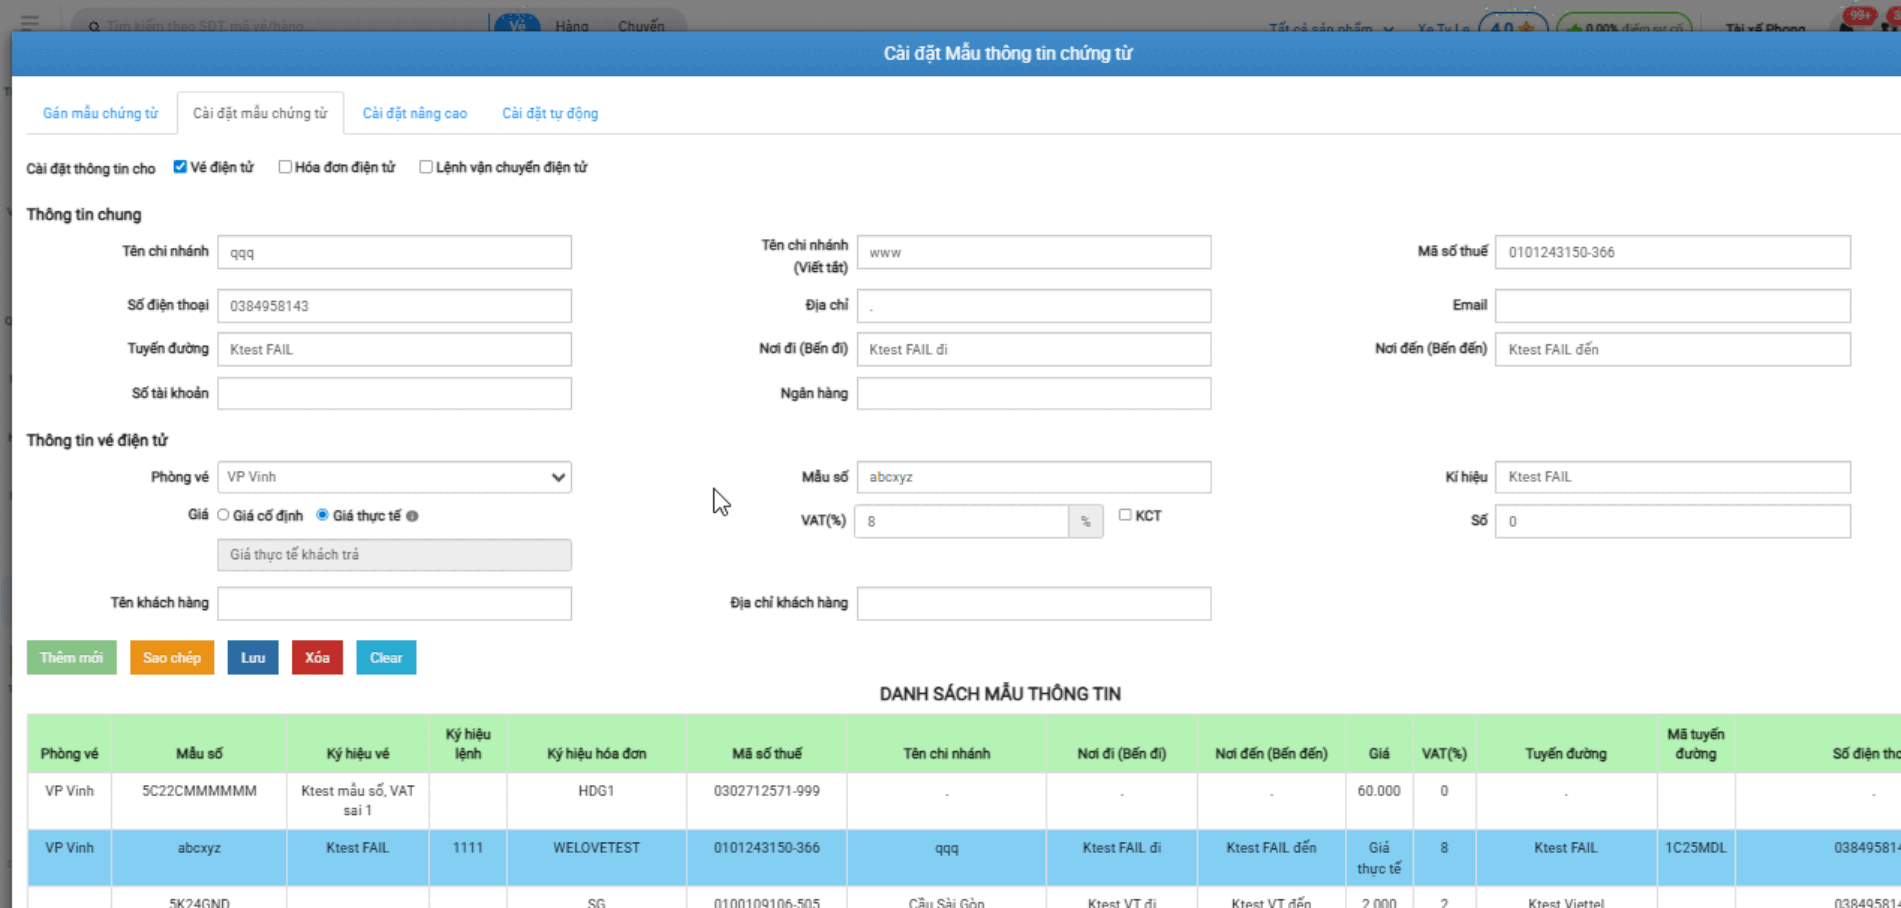Uncheck the Vé điện tử checkbox
Image resolution: width=1901 pixels, height=908 pixels.
click(x=180, y=167)
